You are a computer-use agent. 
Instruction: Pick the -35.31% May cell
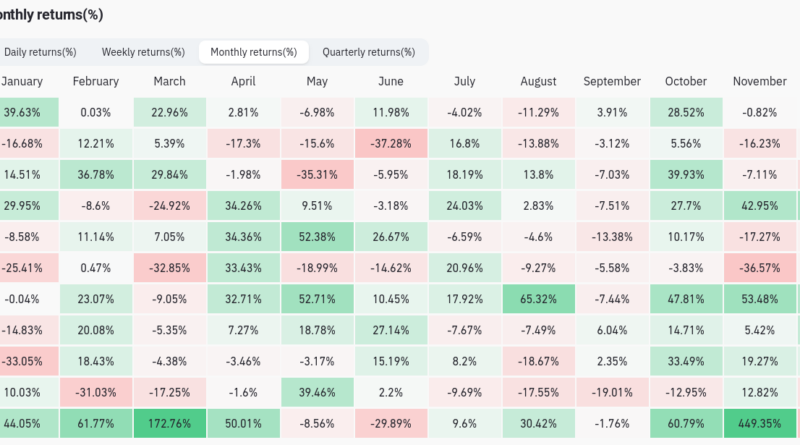click(x=318, y=175)
